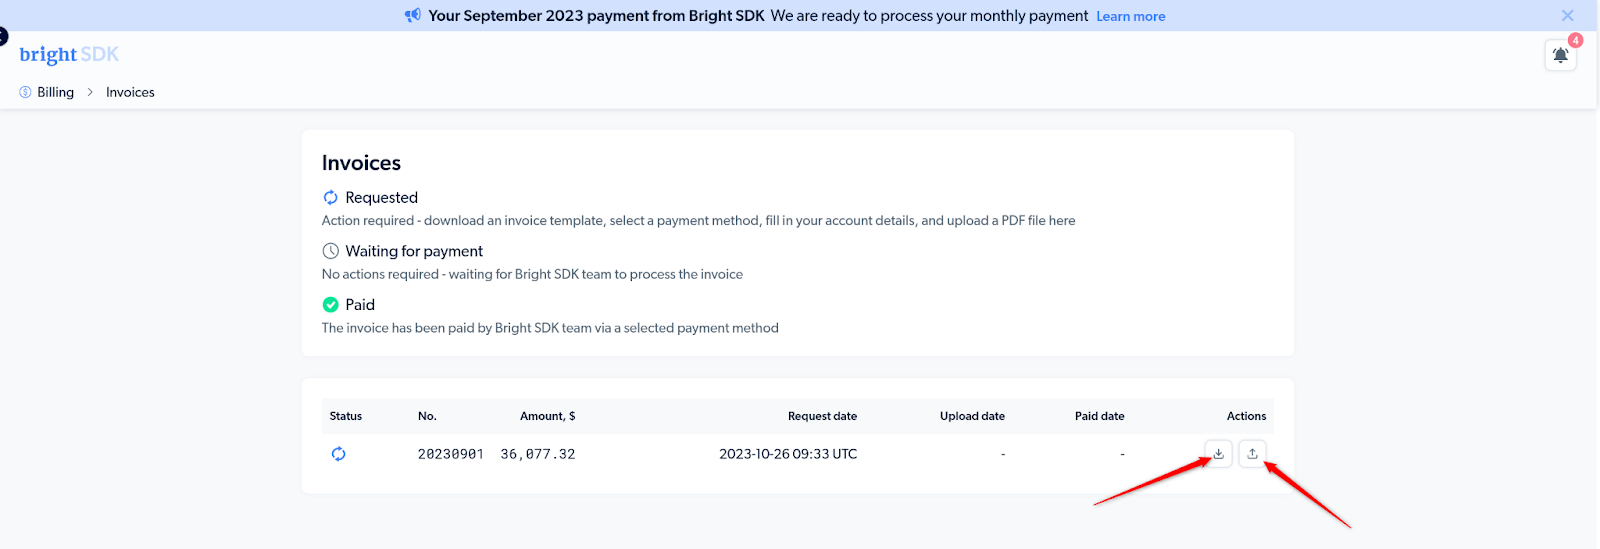Click the Requested status icon in the legend

331,198
